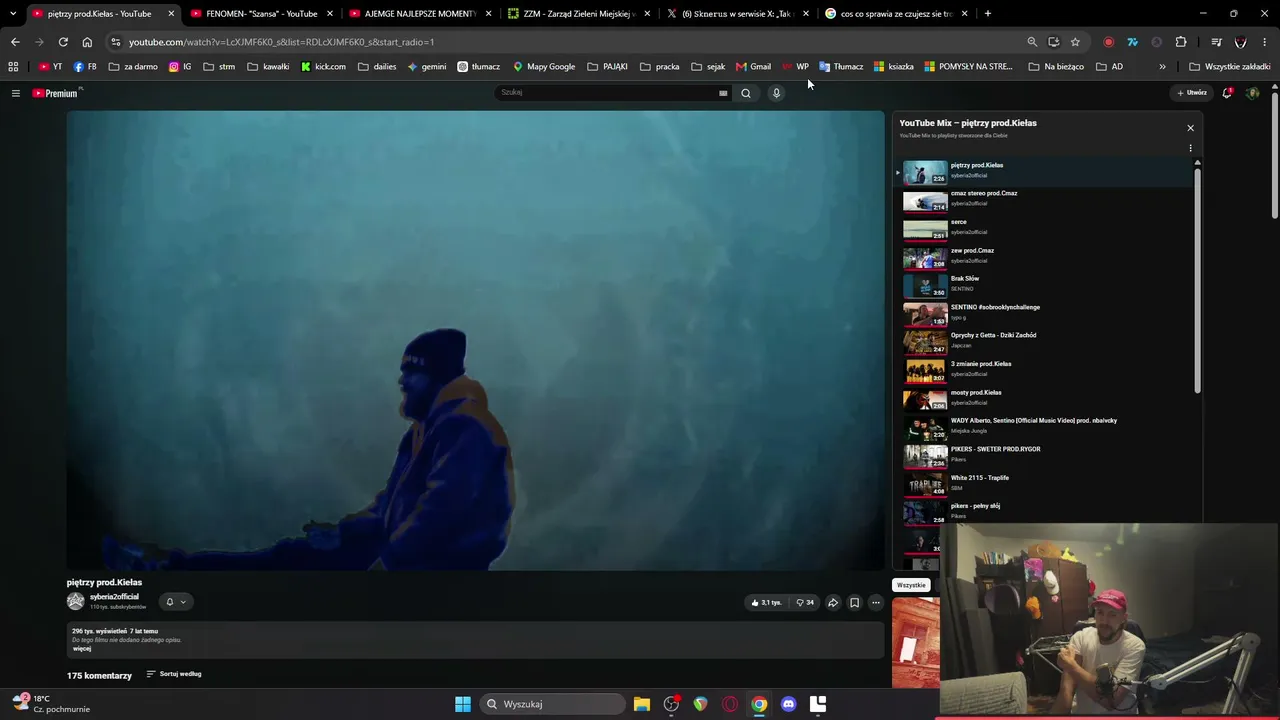The image size is (1280, 720).
Task: Open the Opera browser taskbar icon
Action: (730, 704)
